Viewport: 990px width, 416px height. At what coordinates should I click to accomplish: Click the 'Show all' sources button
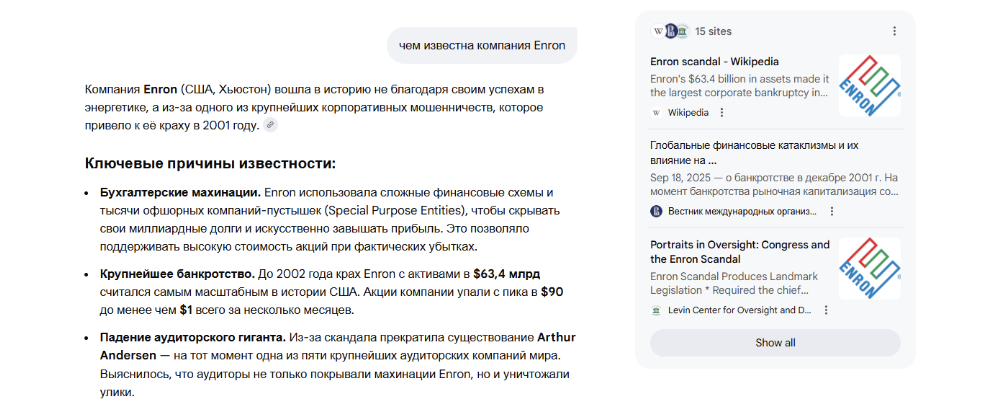(775, 343)
